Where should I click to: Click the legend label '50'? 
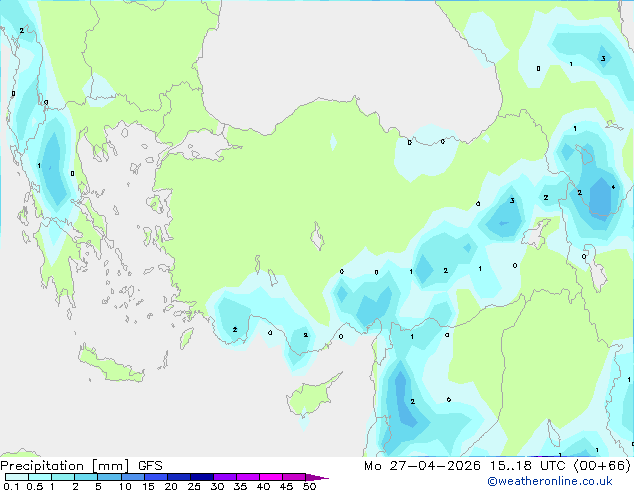[310, 486]
